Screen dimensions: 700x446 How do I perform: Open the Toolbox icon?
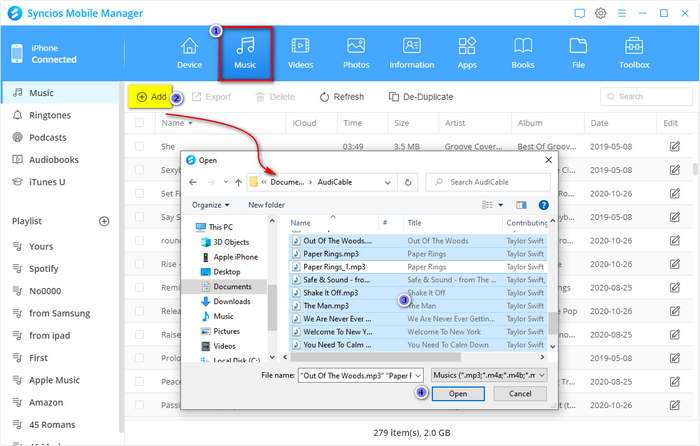click(634, 46)
